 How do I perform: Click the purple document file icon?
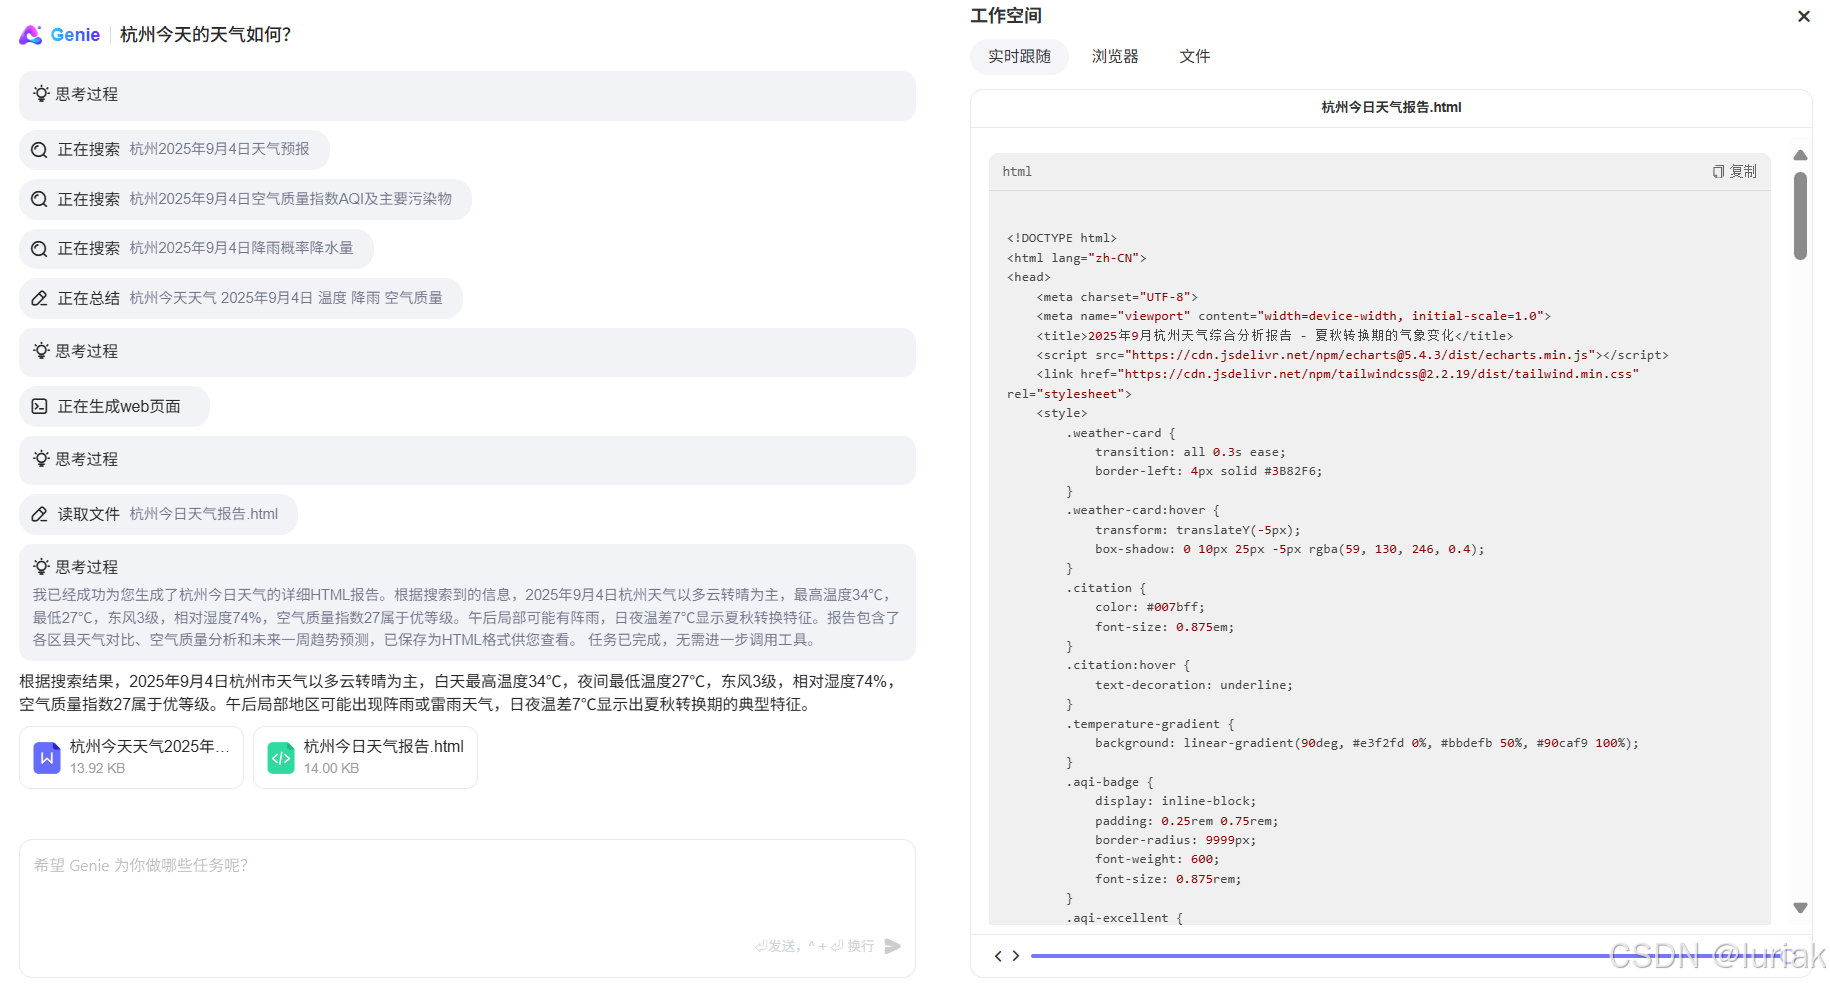(47, 757)
